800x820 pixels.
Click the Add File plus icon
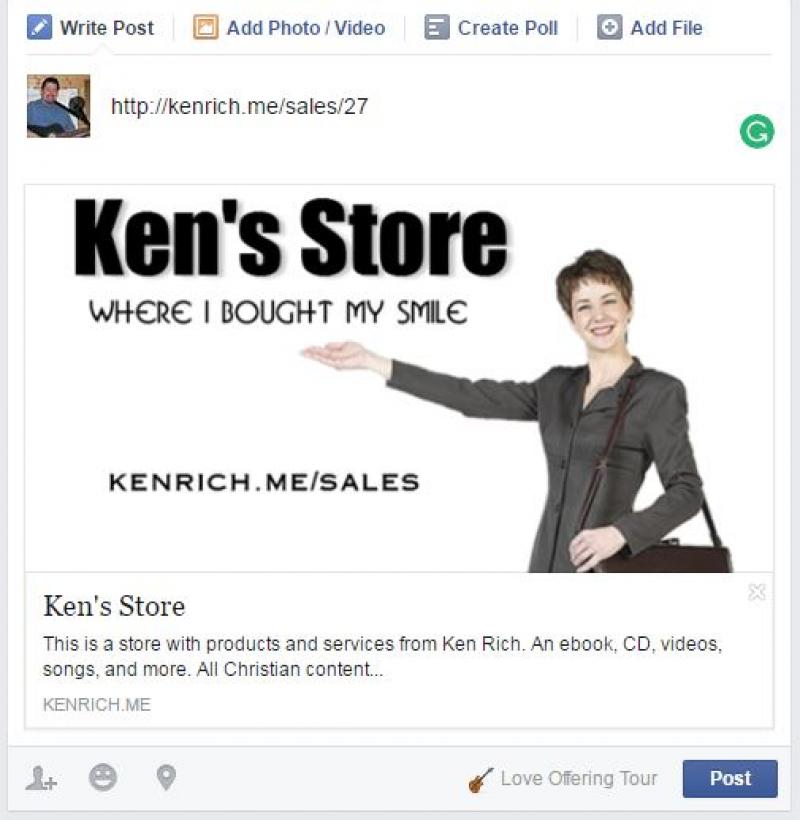pos(610,27)
